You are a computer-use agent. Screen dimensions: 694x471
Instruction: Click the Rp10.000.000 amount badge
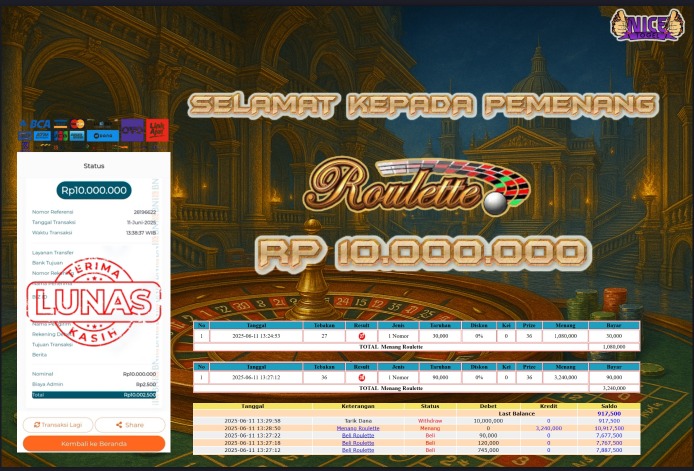coord(93,189)
